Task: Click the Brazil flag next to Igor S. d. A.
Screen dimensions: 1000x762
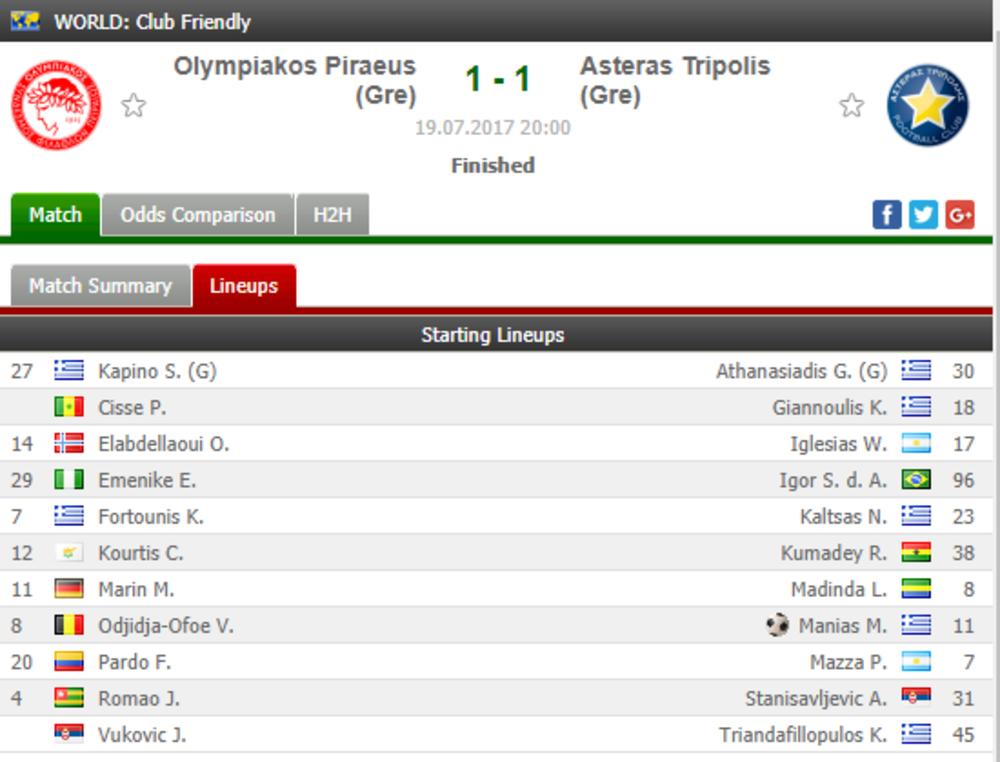Action: 915,480
